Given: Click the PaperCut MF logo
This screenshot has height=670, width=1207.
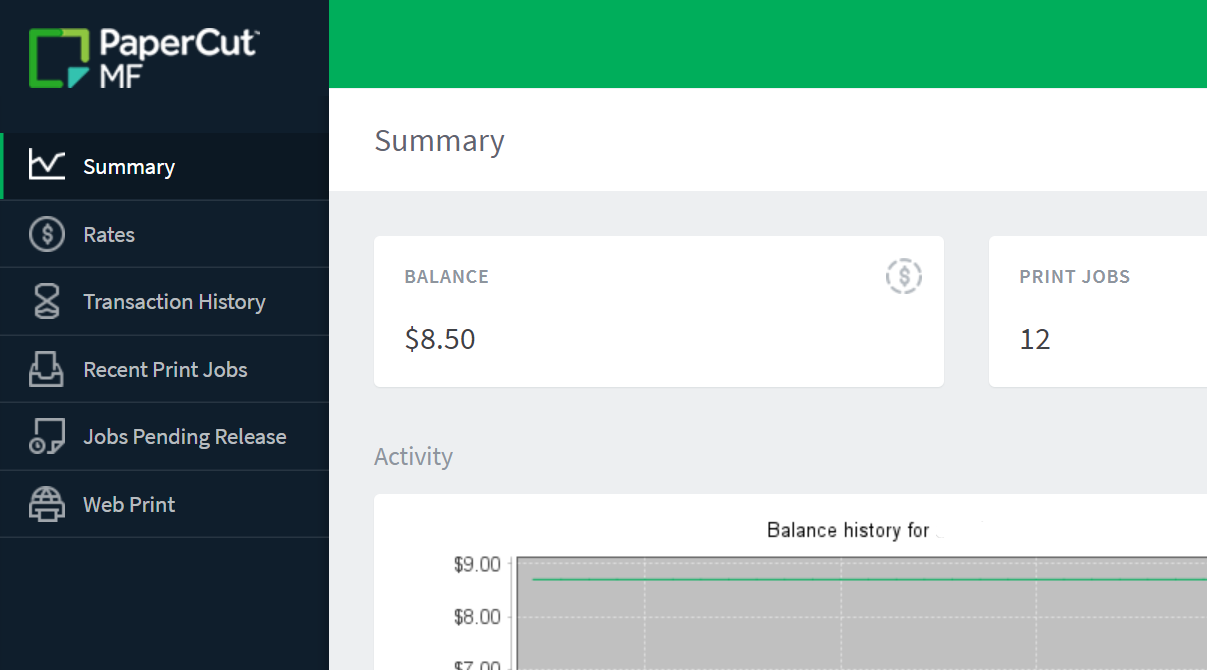Looking at the screenshot, I should (x=144, y=58).
